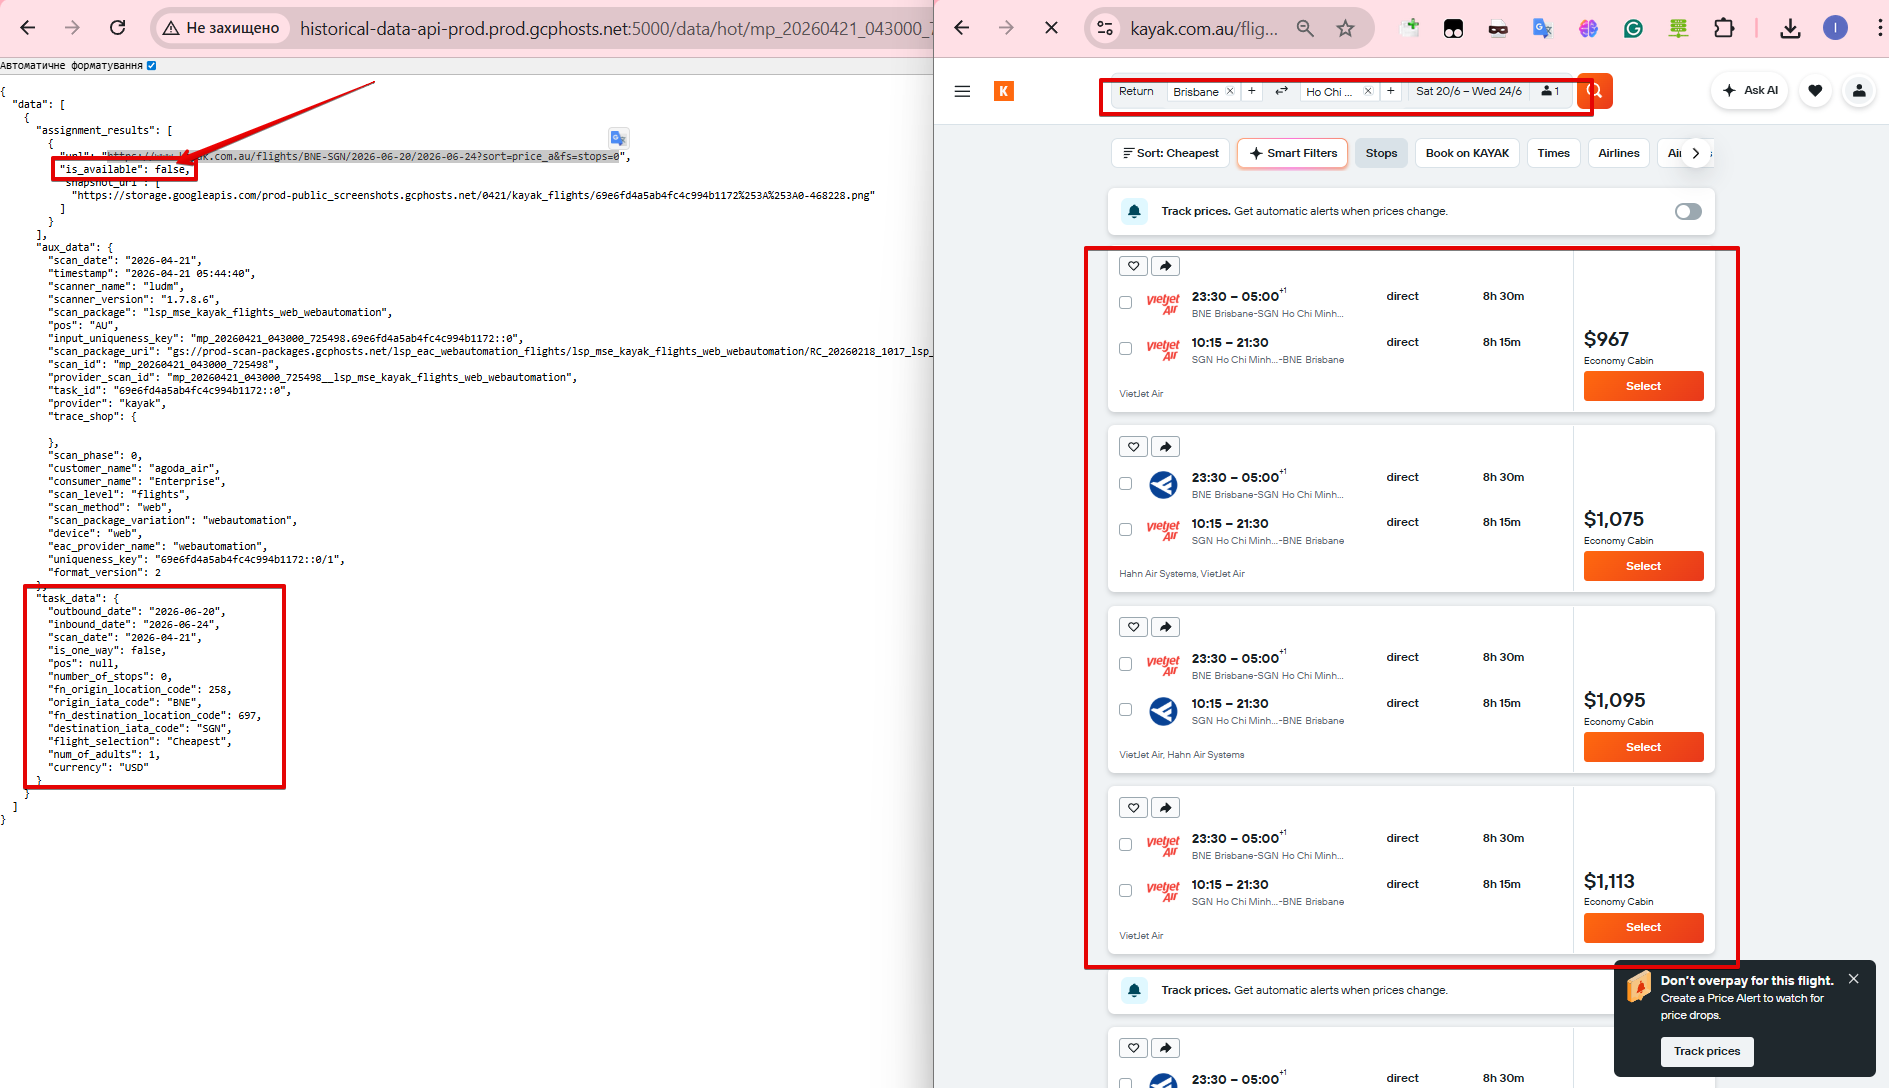Click the "is_available": false line in JSON
The width and height of the screenshot is (1889, 1088).
(x=123, y=169)
